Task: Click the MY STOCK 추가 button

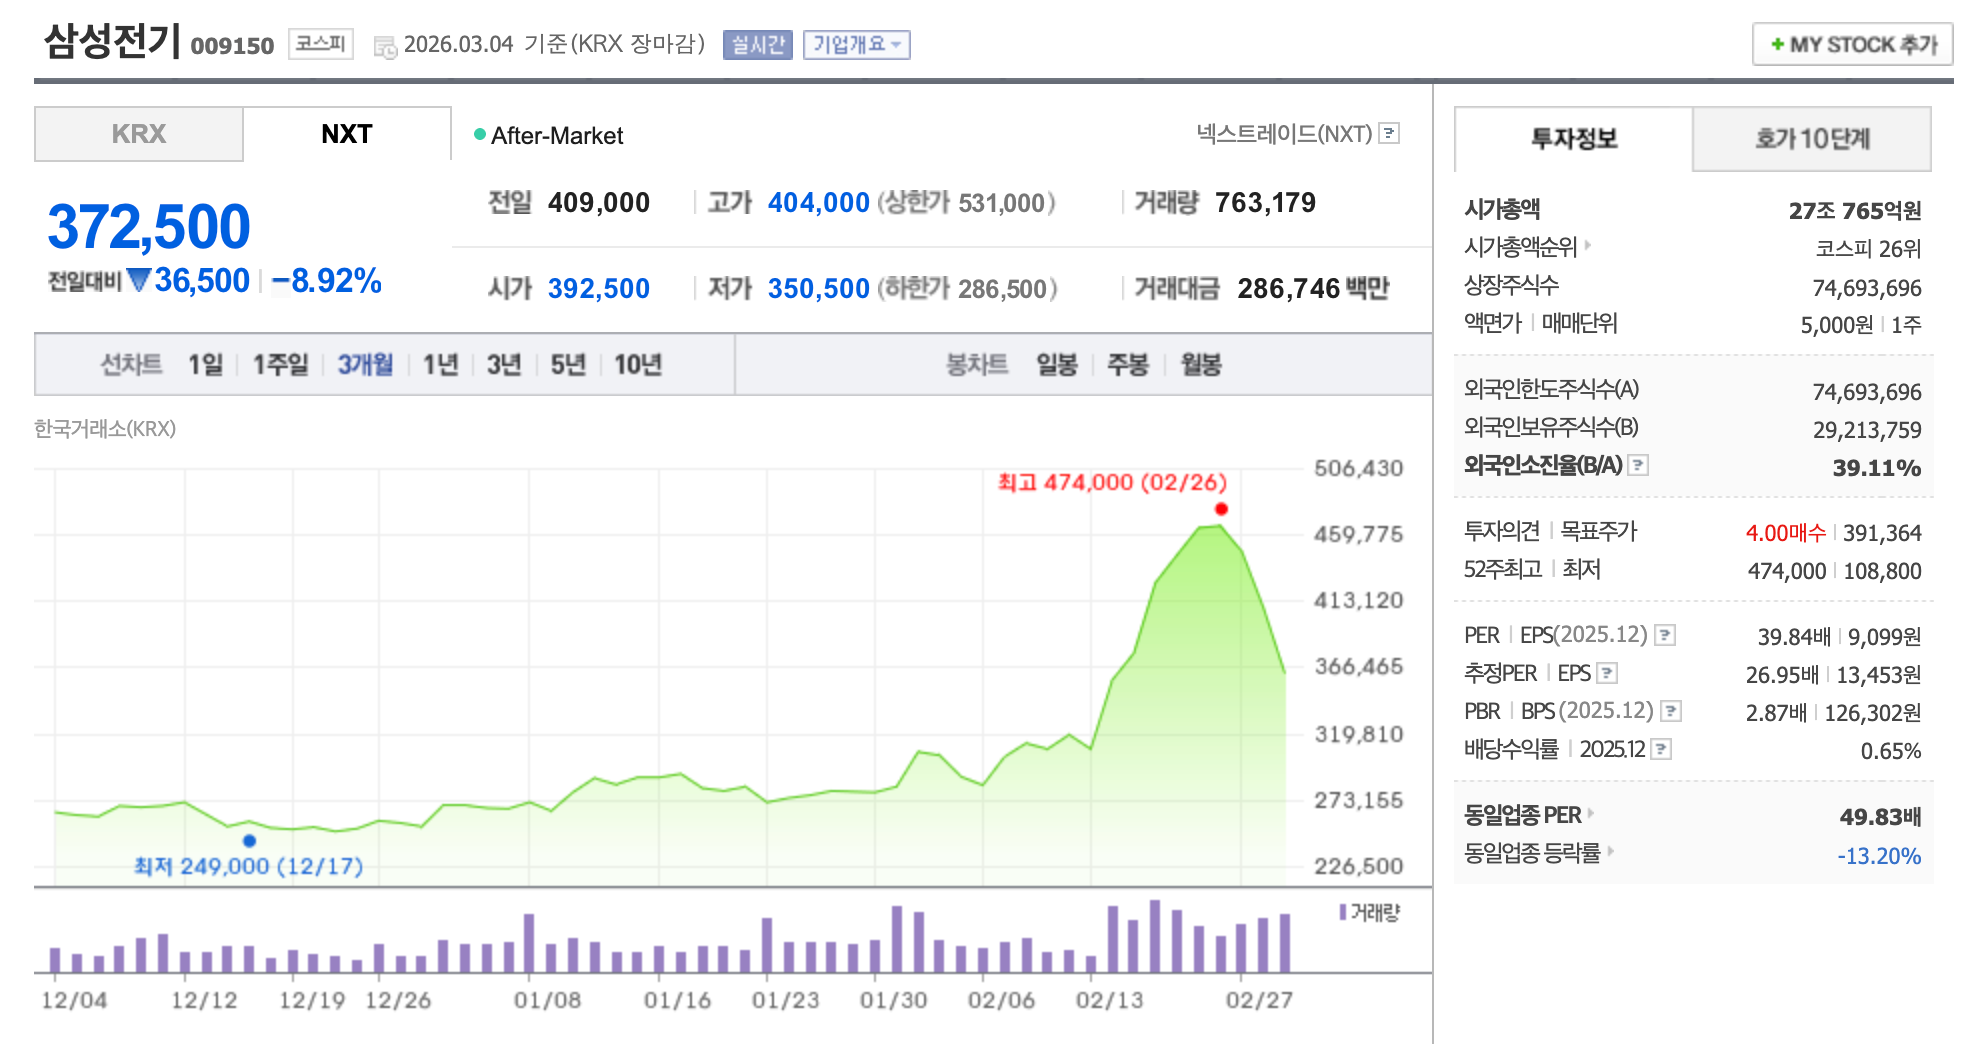Action: coord(1853,44)
